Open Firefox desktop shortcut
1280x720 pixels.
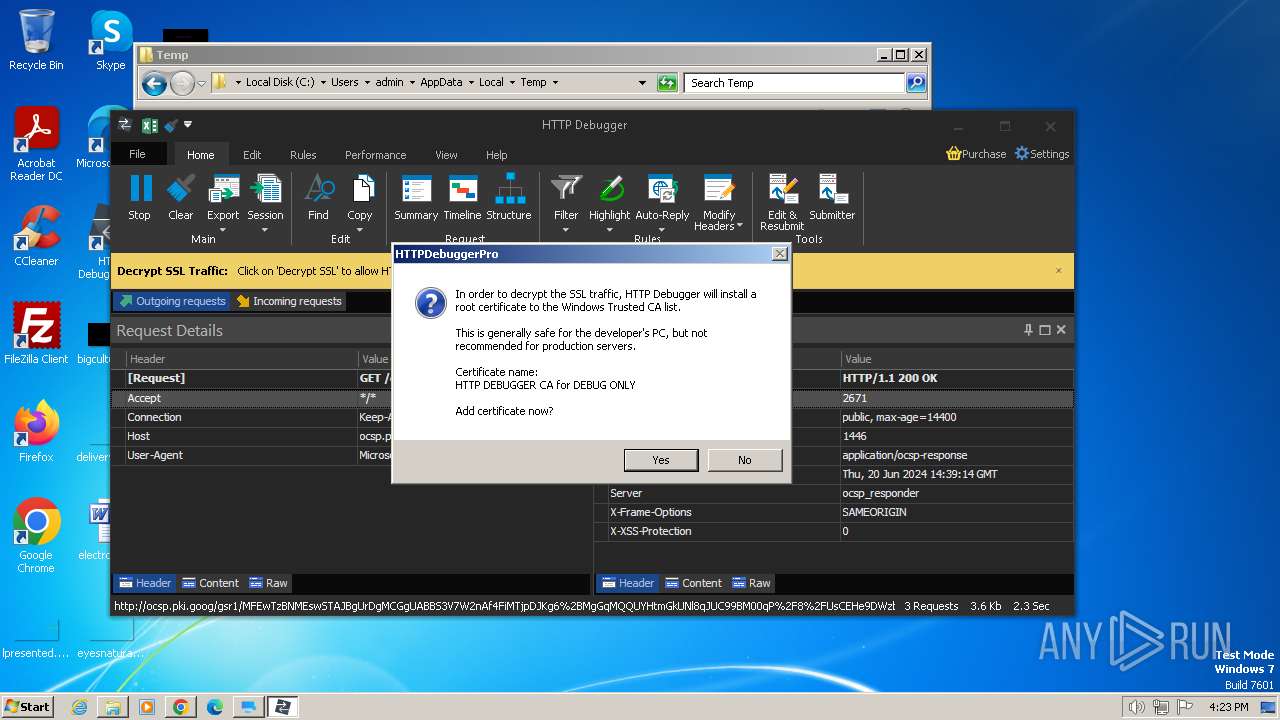36,431
